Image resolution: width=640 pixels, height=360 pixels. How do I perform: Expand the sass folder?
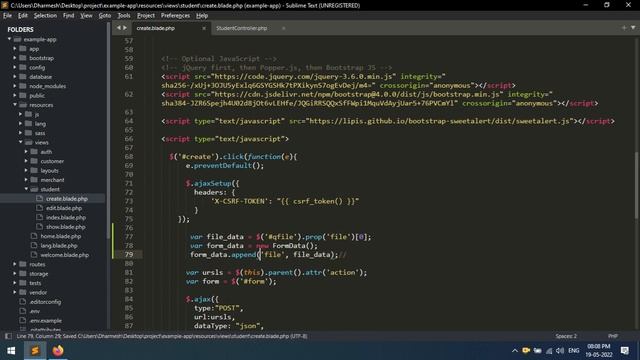click(x=20, y=133)
